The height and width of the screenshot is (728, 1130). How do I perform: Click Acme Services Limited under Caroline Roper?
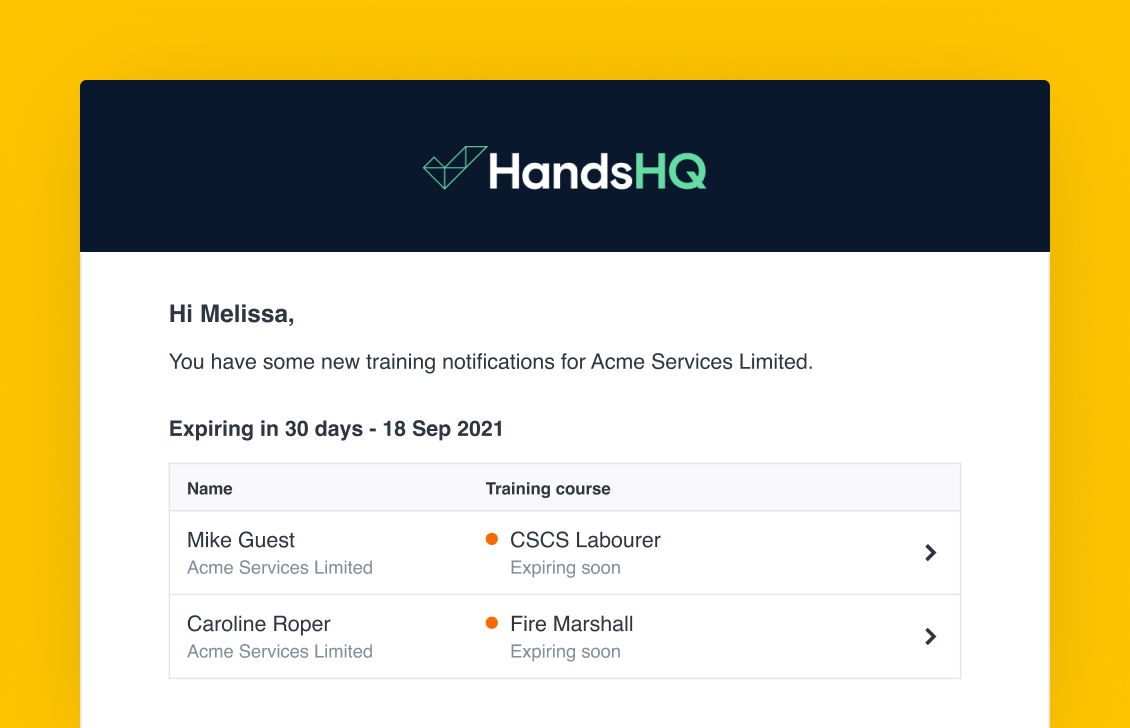[x=280, y=652]
